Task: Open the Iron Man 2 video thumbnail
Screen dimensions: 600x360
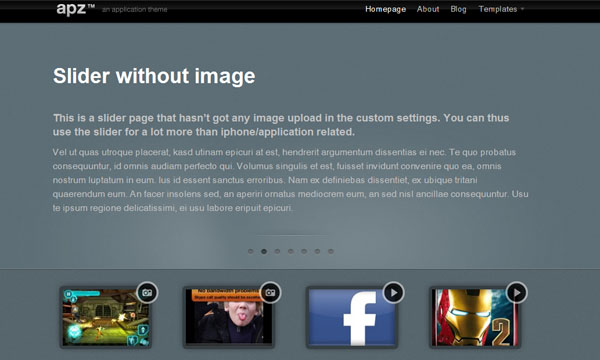Action: click(475, 318)
